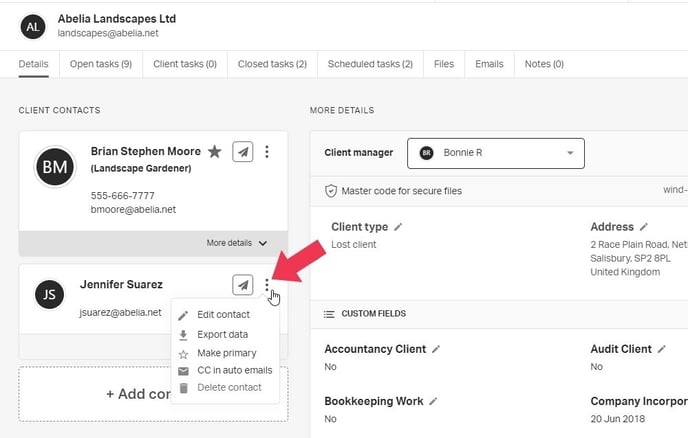Open three-dot menu for Jennifer Suarez
688x438 pixels.
[267, 285]
